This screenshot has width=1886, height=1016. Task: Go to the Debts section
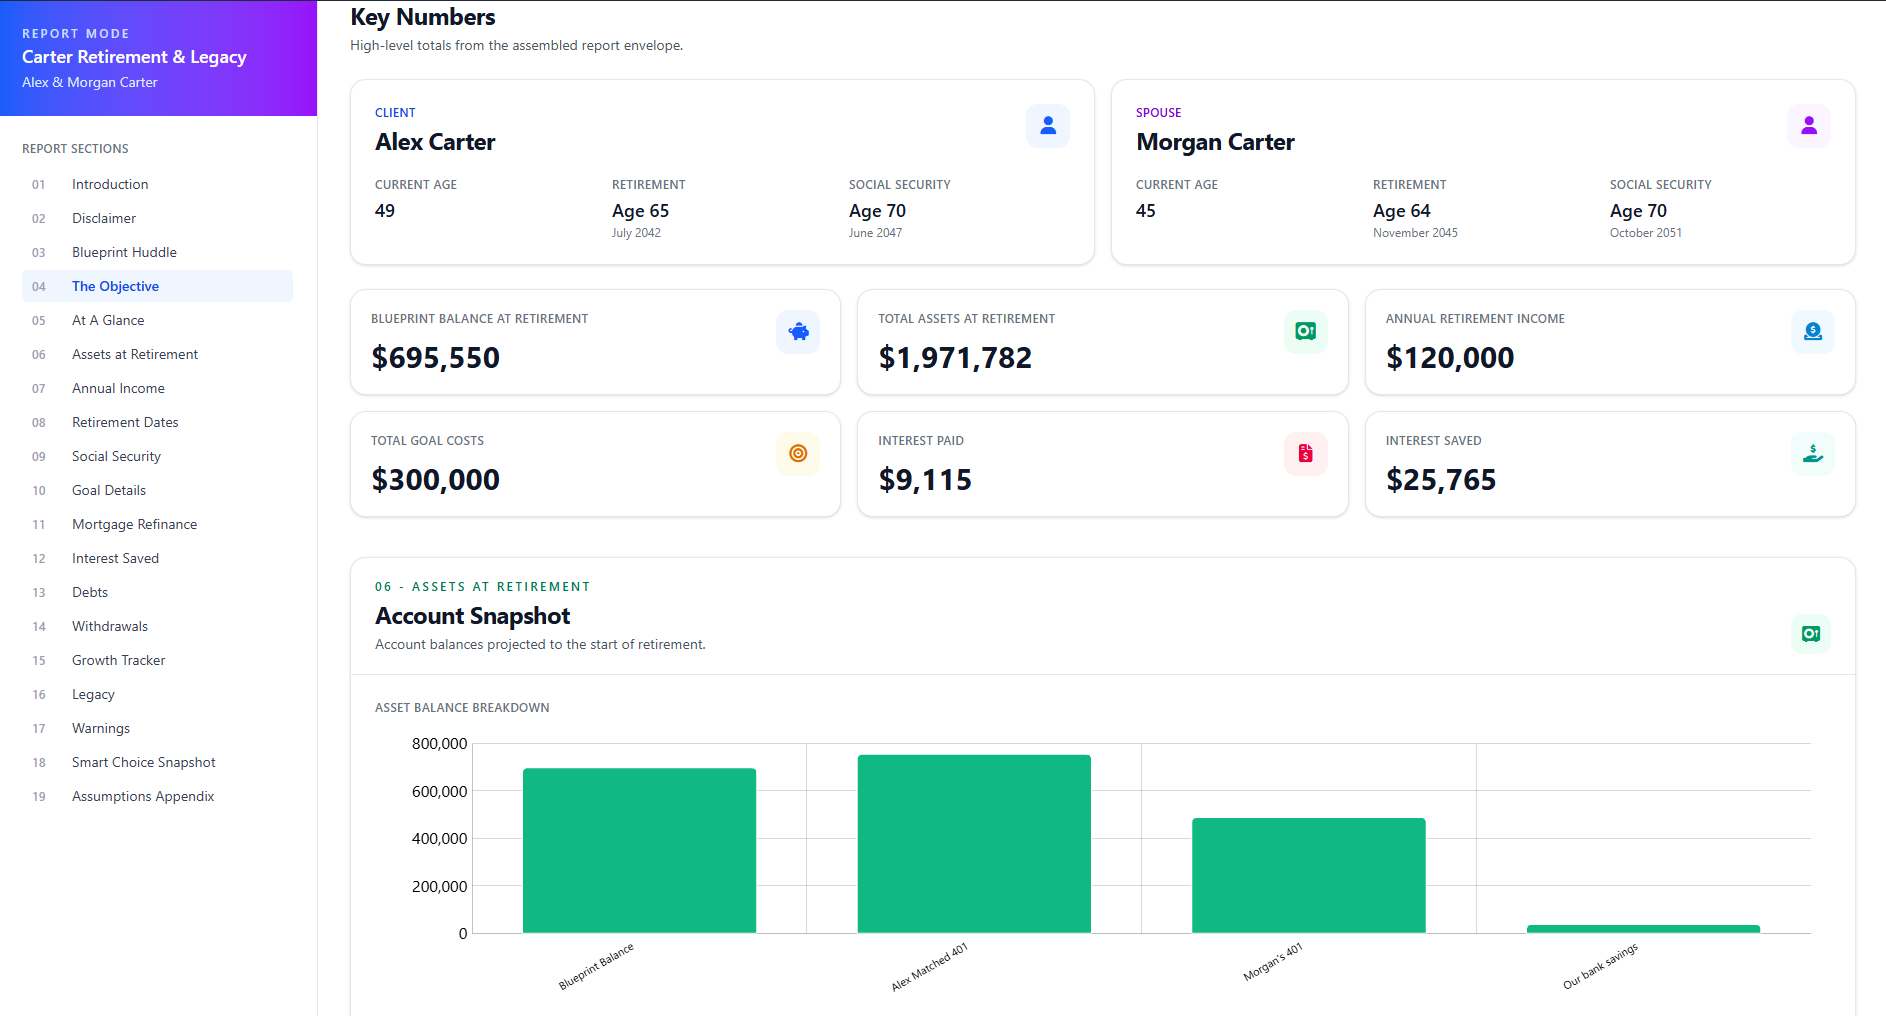point(157,592)
